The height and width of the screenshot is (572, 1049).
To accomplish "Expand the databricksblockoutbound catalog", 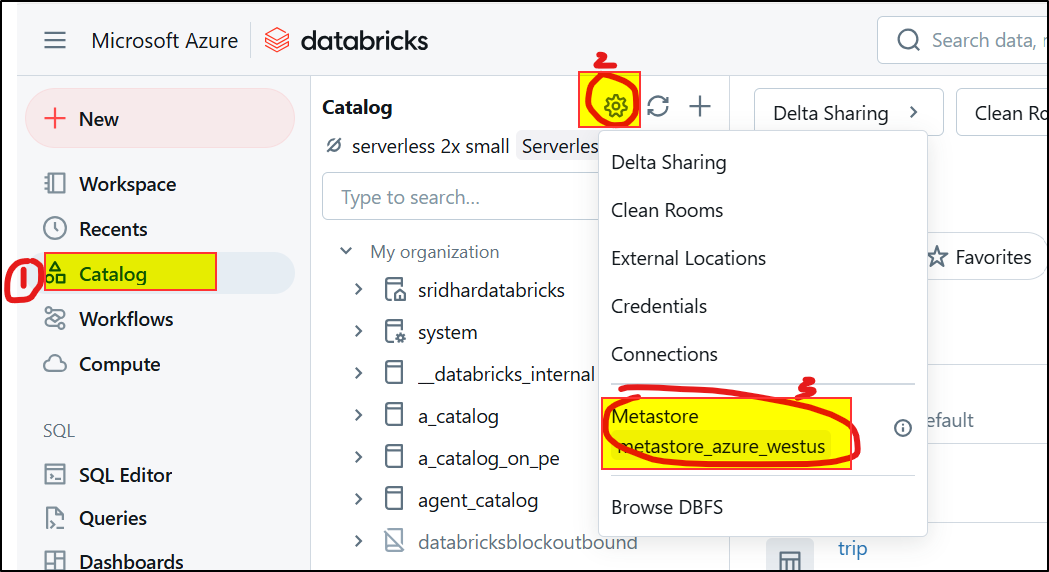I will click(x=359, y=541).
